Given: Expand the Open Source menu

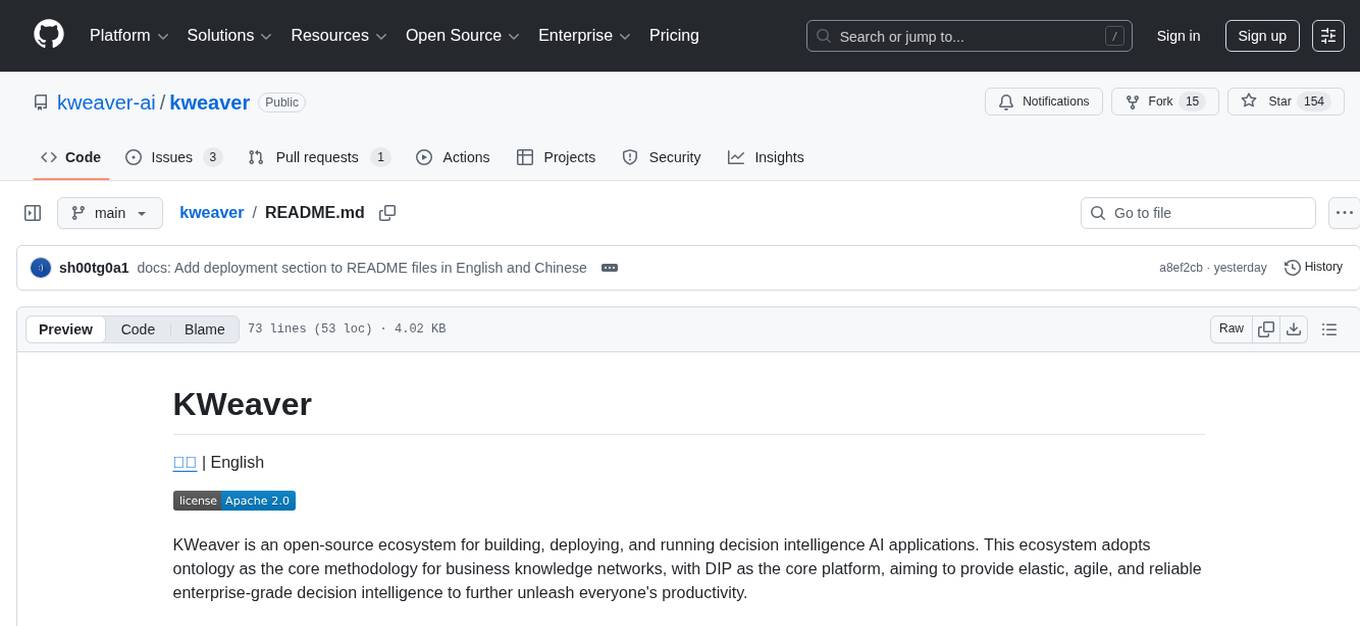Looking at the screenshot, I should point(462,35).
